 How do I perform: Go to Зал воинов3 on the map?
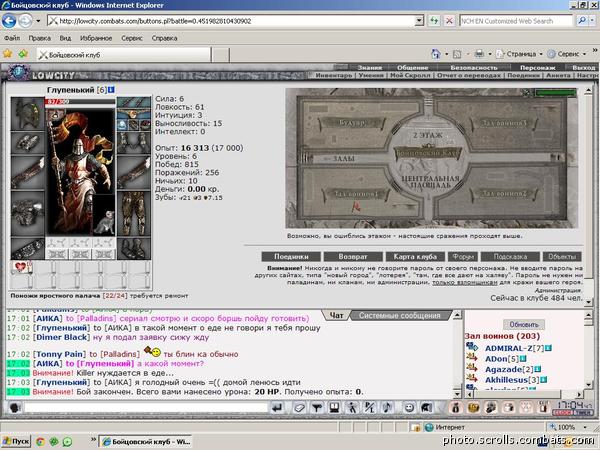(503, 123)
